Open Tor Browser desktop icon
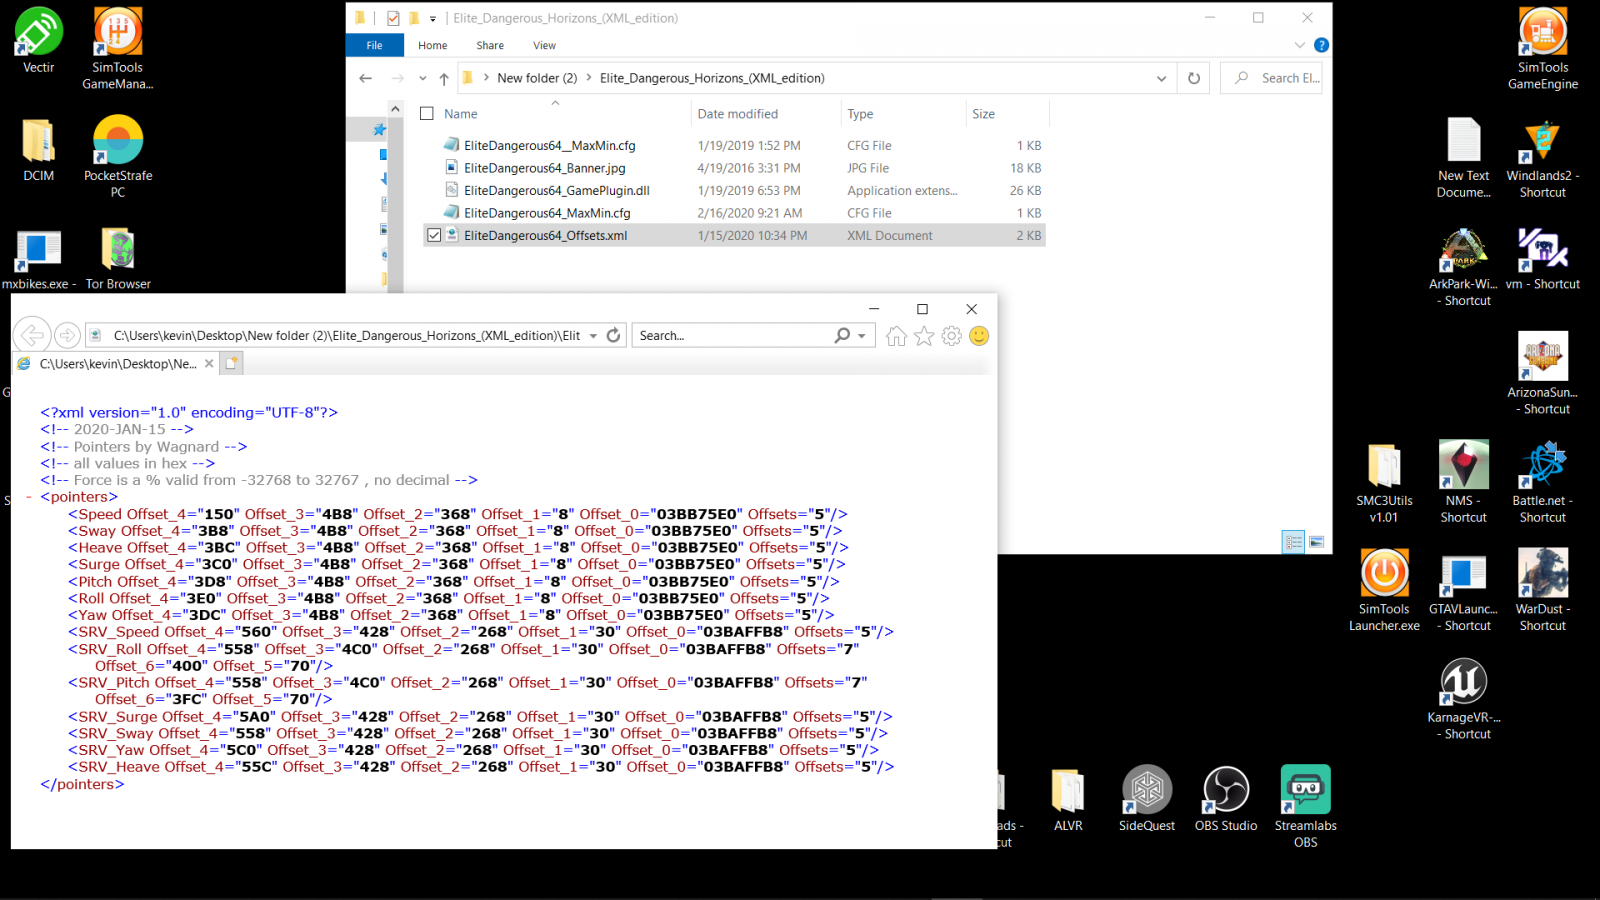 pyautogui.click(x=118, y=258)
